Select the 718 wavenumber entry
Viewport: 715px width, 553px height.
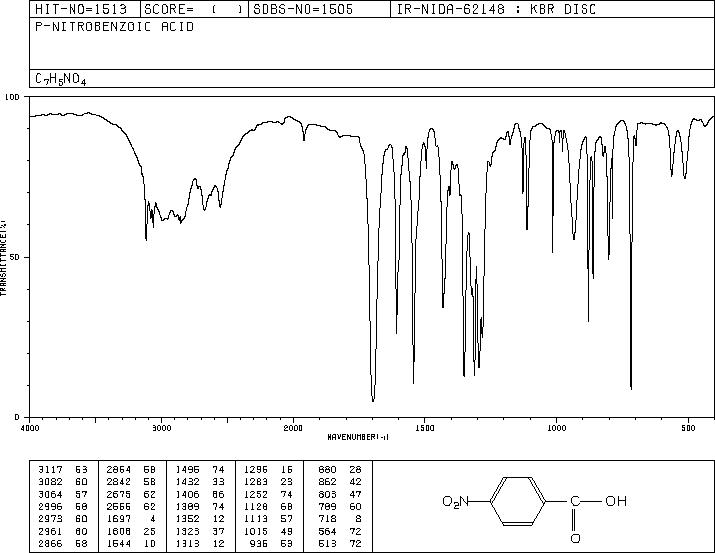(x=327, y=519)
